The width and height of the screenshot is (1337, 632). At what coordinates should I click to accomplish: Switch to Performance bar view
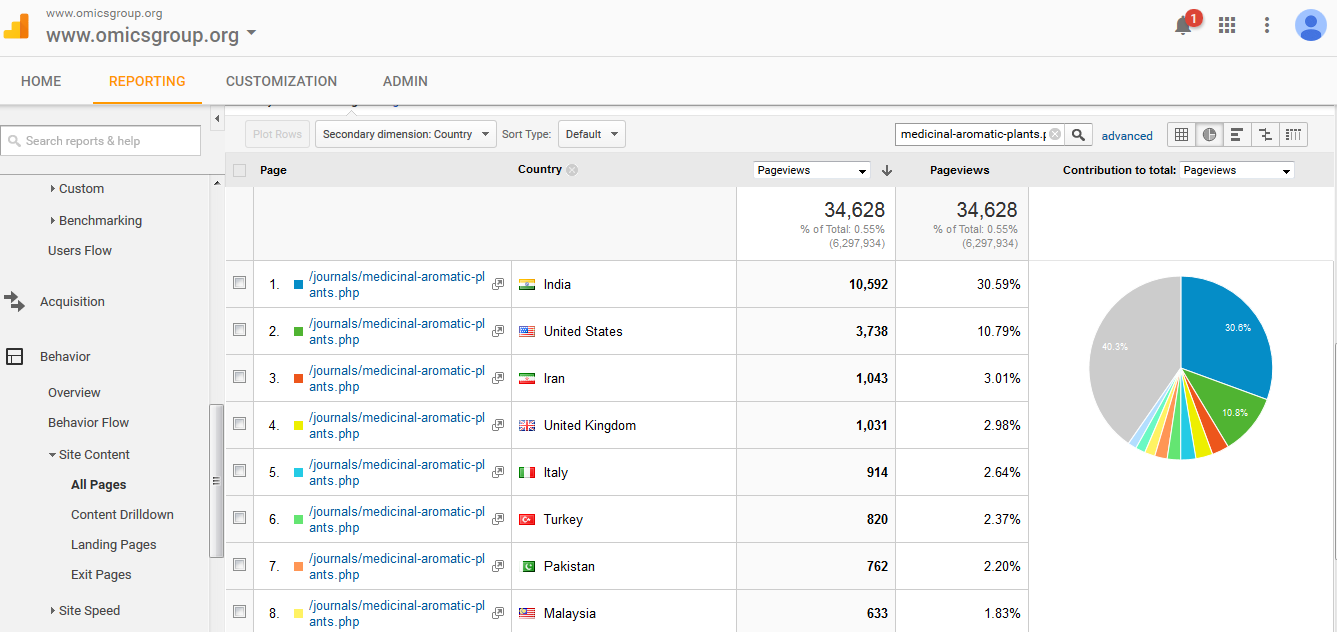[1238, 134]
